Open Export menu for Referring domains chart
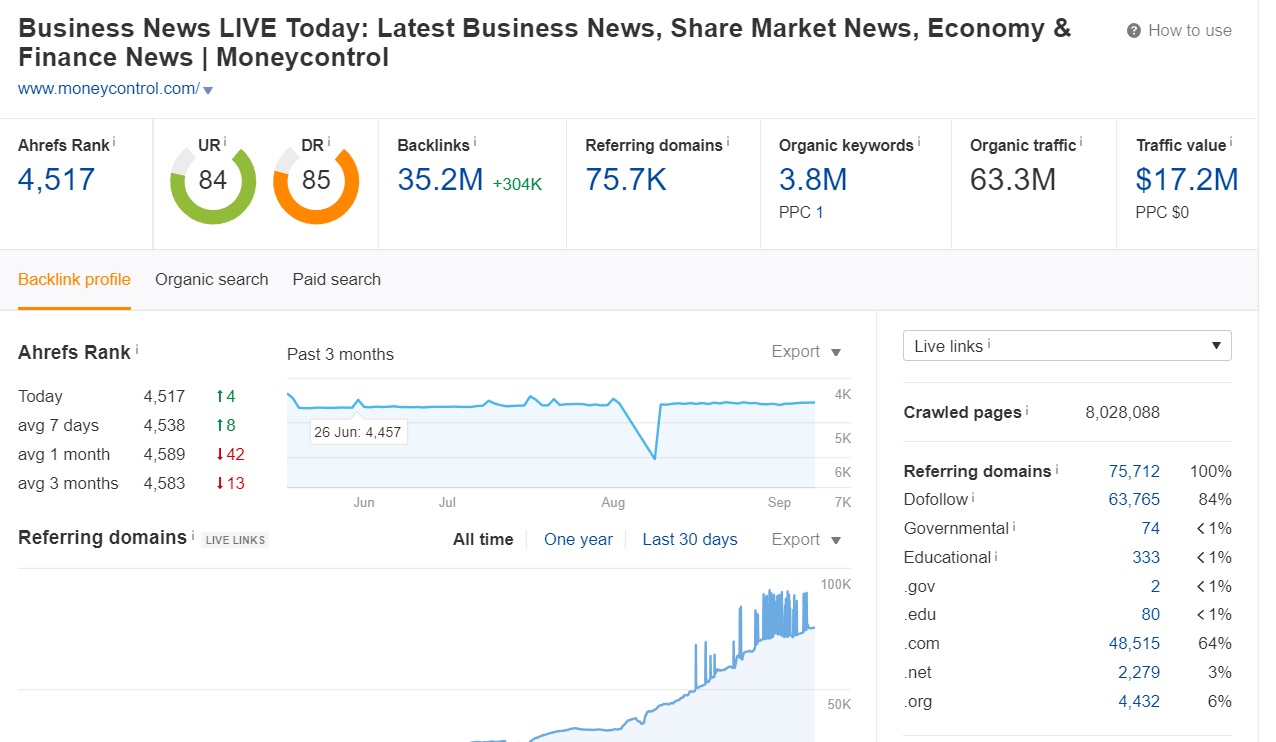The height and width of the screenshot is (742, 1276). [807, 539]
